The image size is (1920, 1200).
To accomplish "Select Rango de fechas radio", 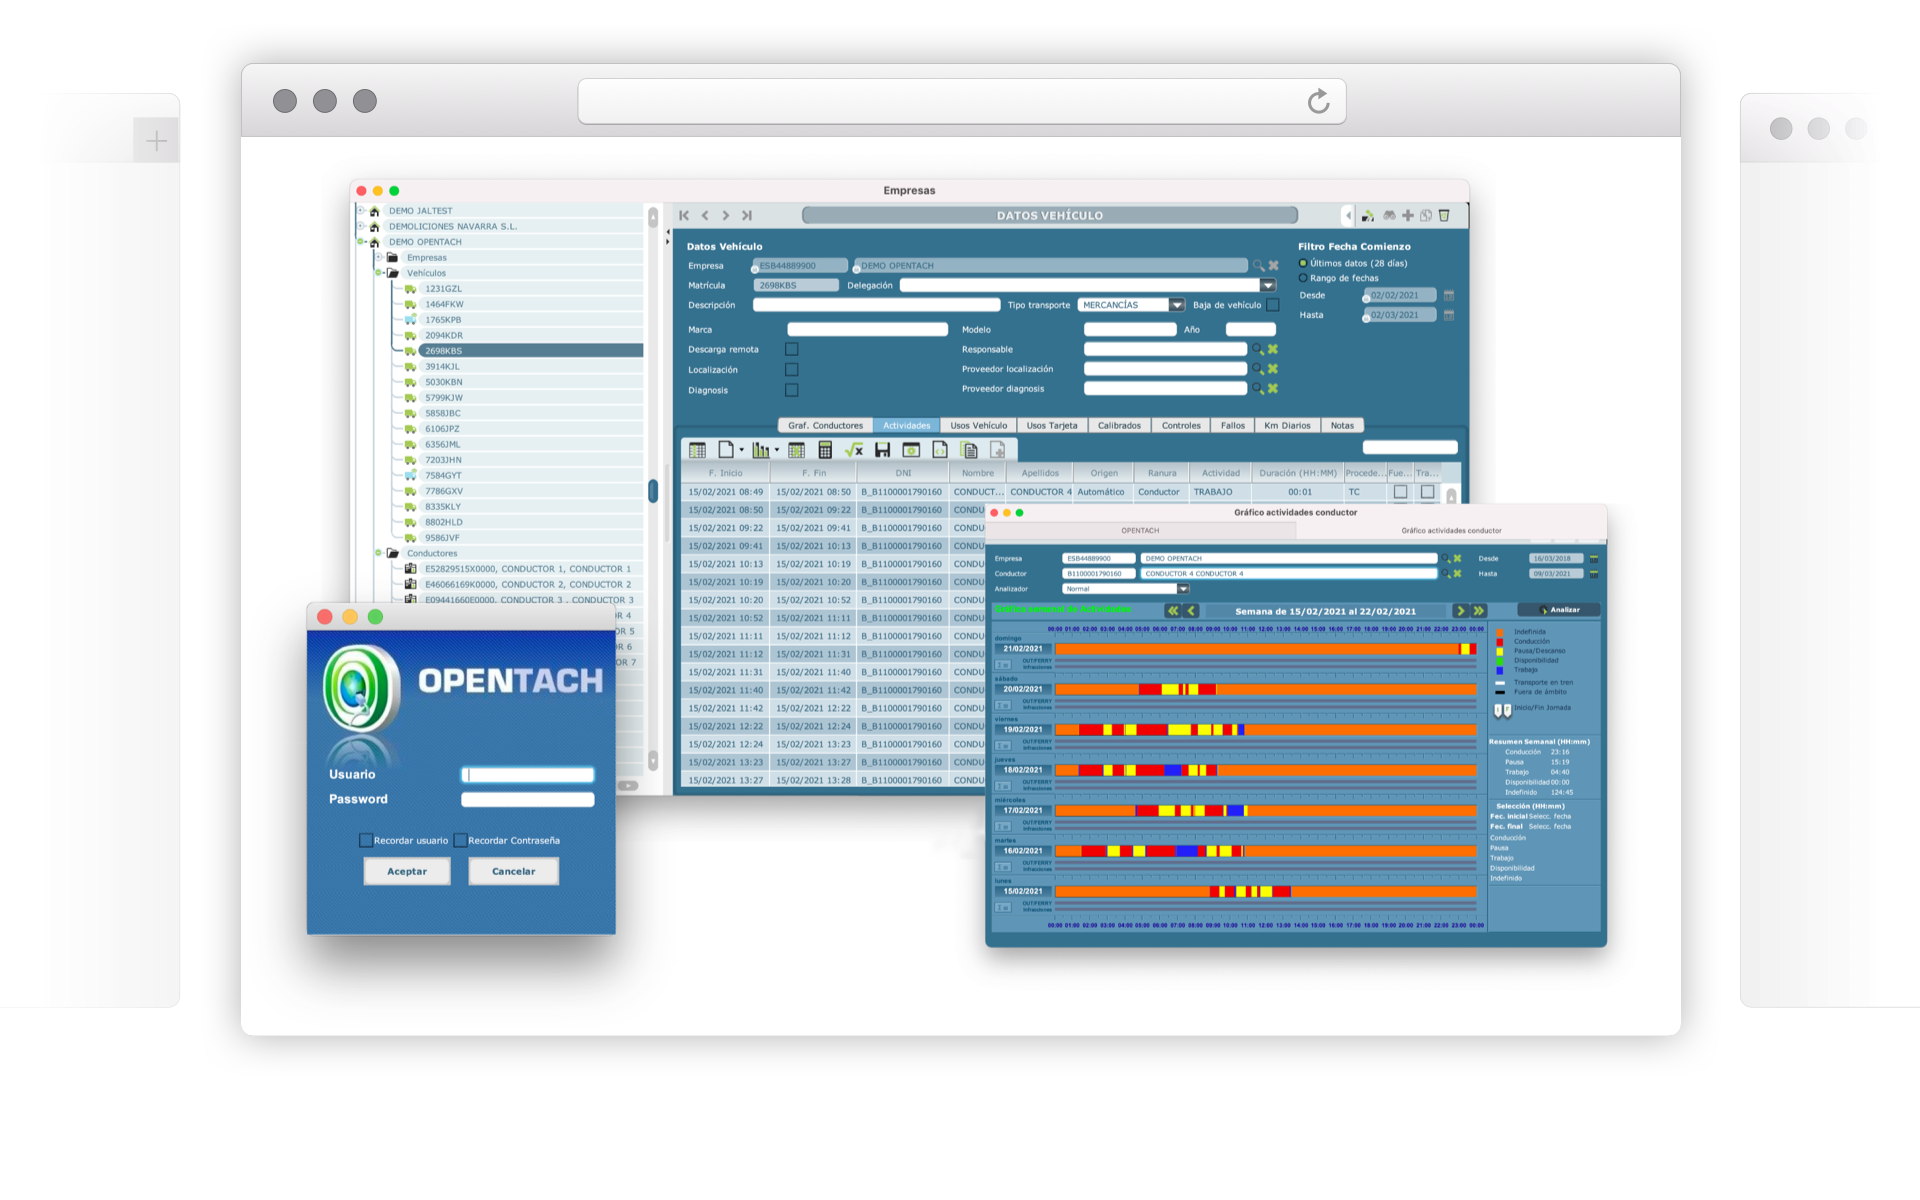I will click(x=1303, y=278).
